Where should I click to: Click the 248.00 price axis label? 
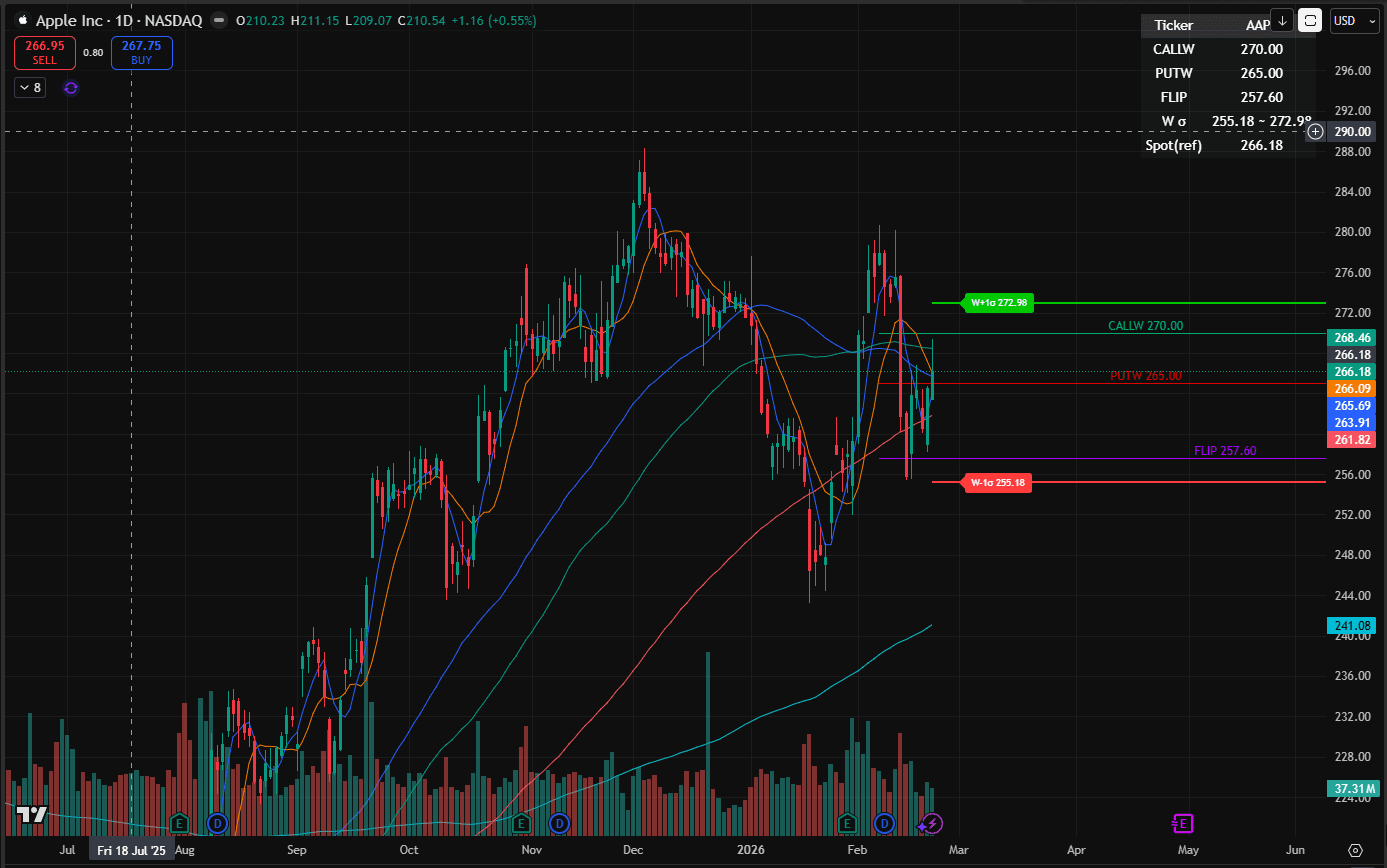tap(1351, 555)
